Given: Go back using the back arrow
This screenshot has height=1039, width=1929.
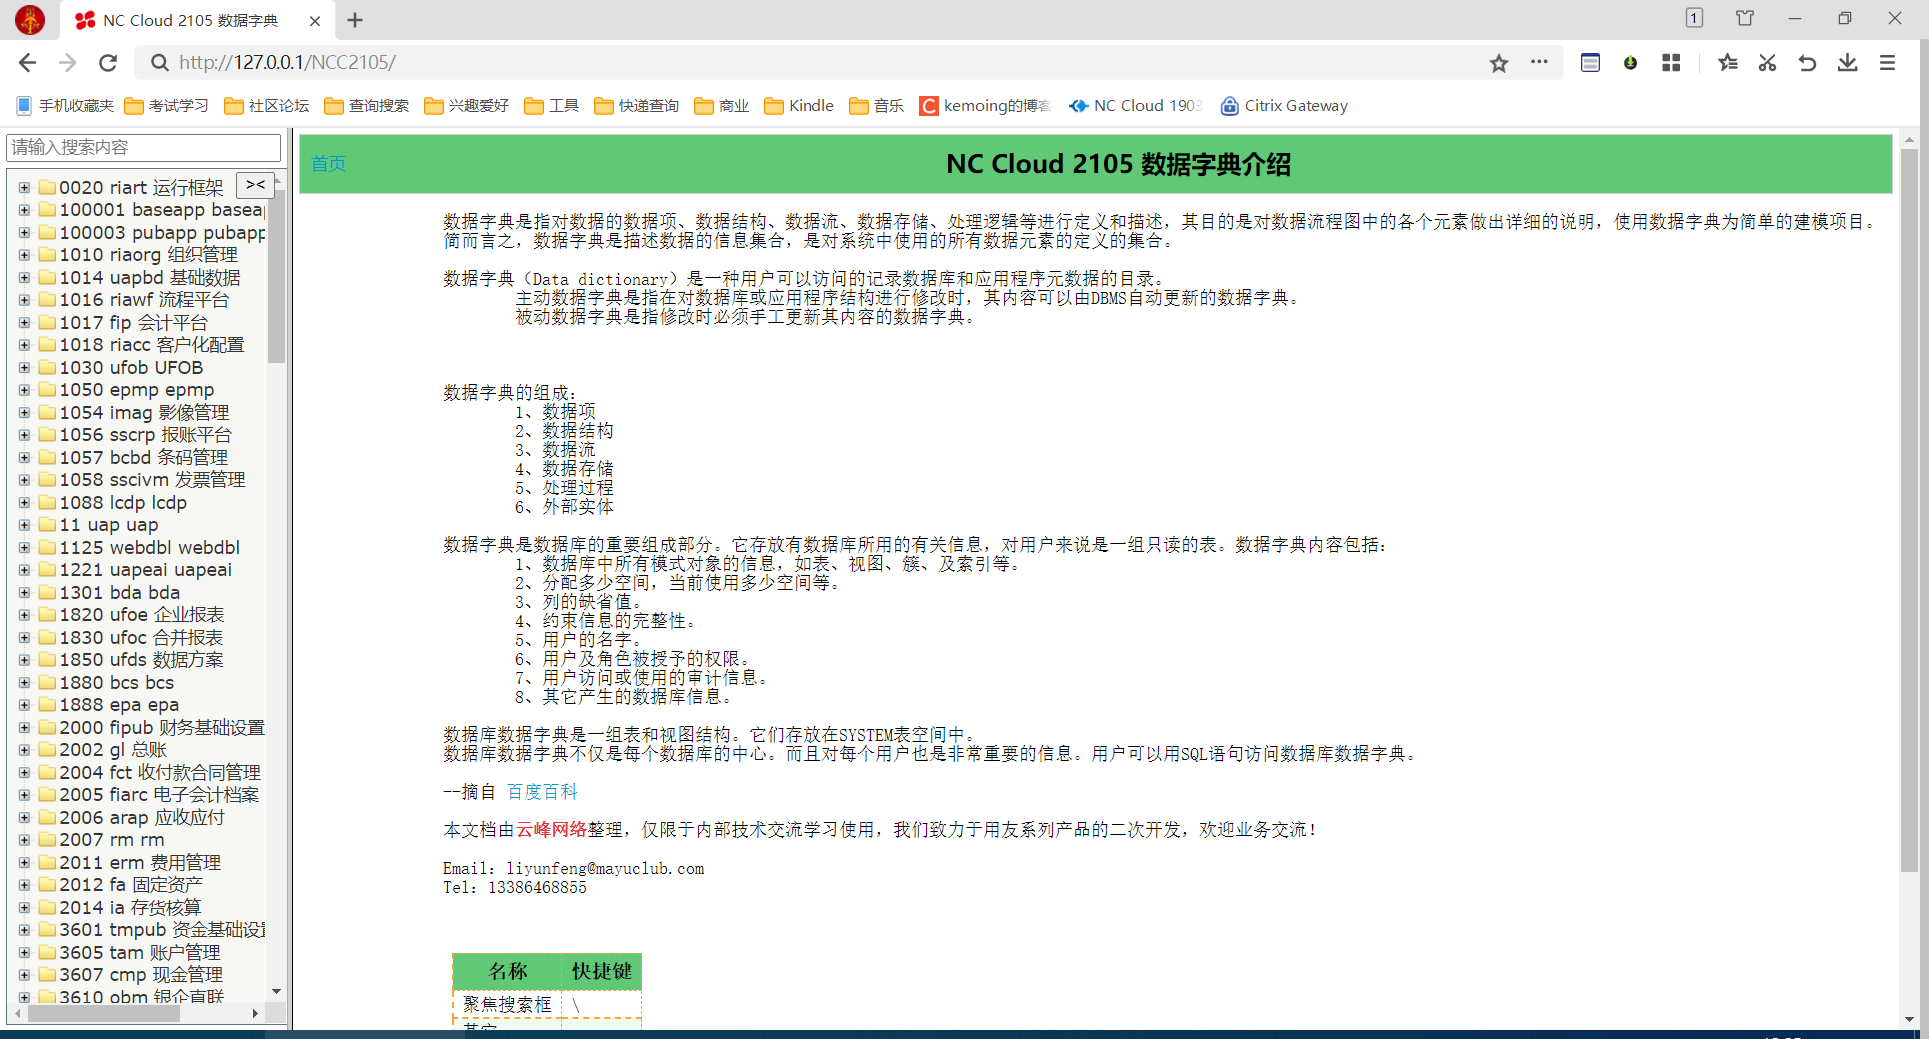Looking at the screenshot, I should click(x=27, y=62).
